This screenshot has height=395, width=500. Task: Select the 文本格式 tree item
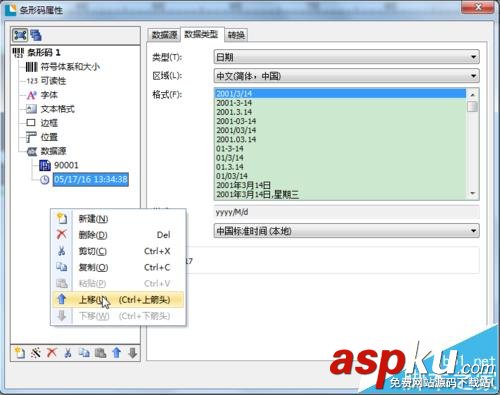coord(57,109)
